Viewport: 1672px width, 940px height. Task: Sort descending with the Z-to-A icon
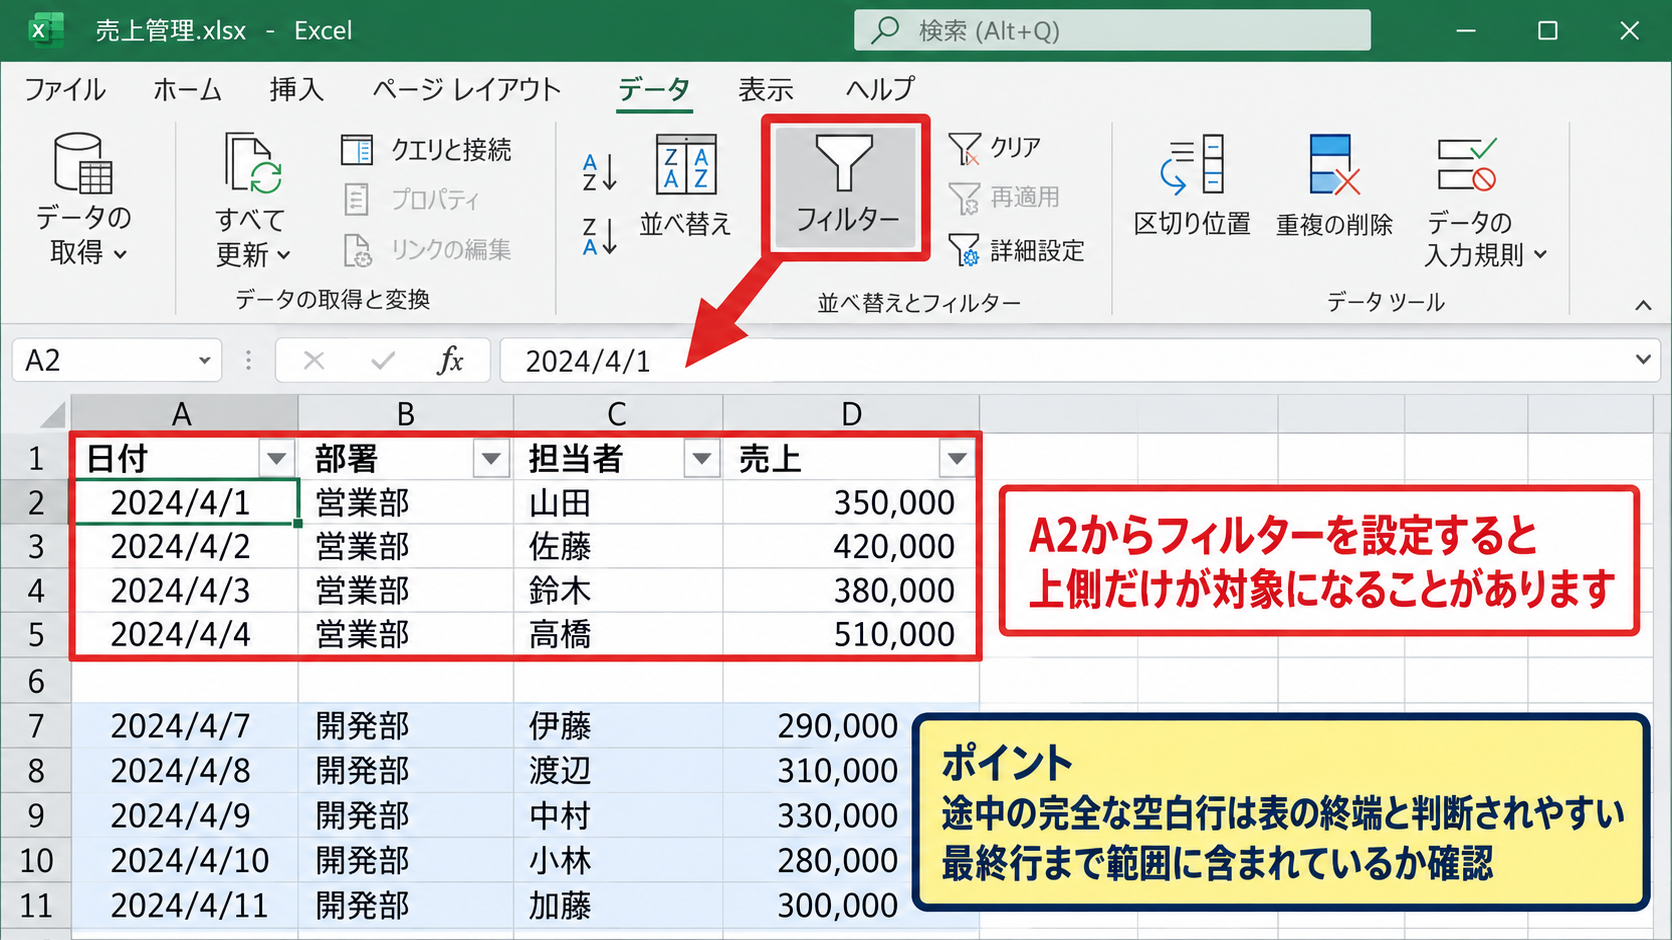click(600, 237)
